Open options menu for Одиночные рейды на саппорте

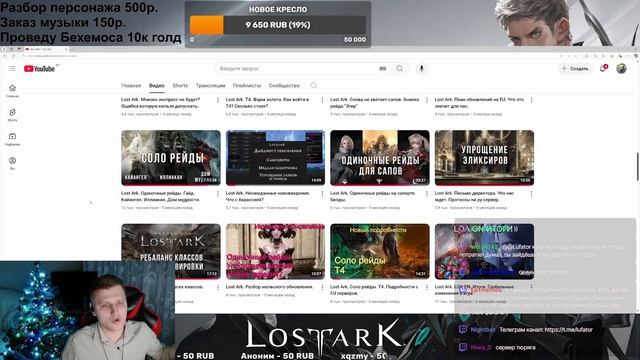coord(427,194)
